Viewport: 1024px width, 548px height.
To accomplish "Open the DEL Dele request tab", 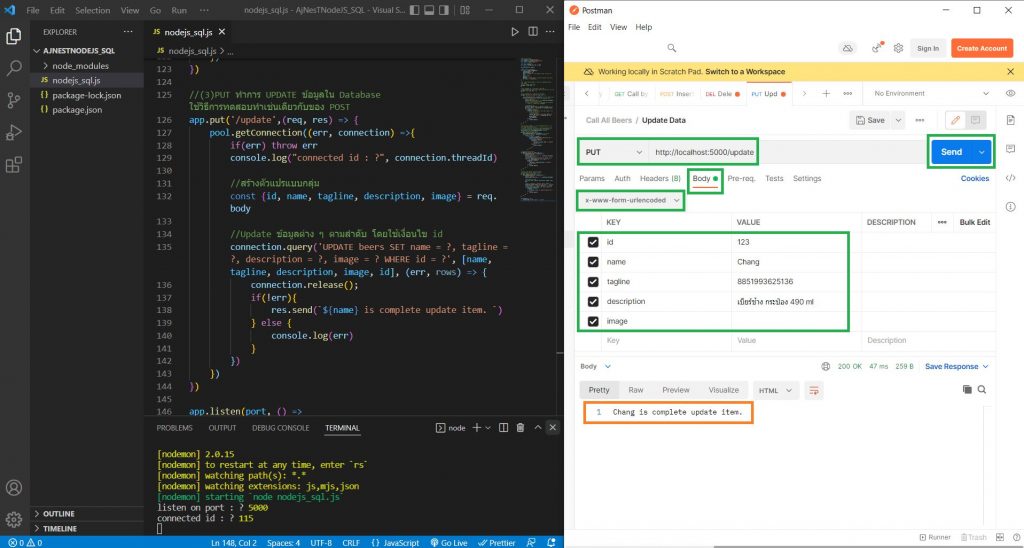I will tap(722, 93).
